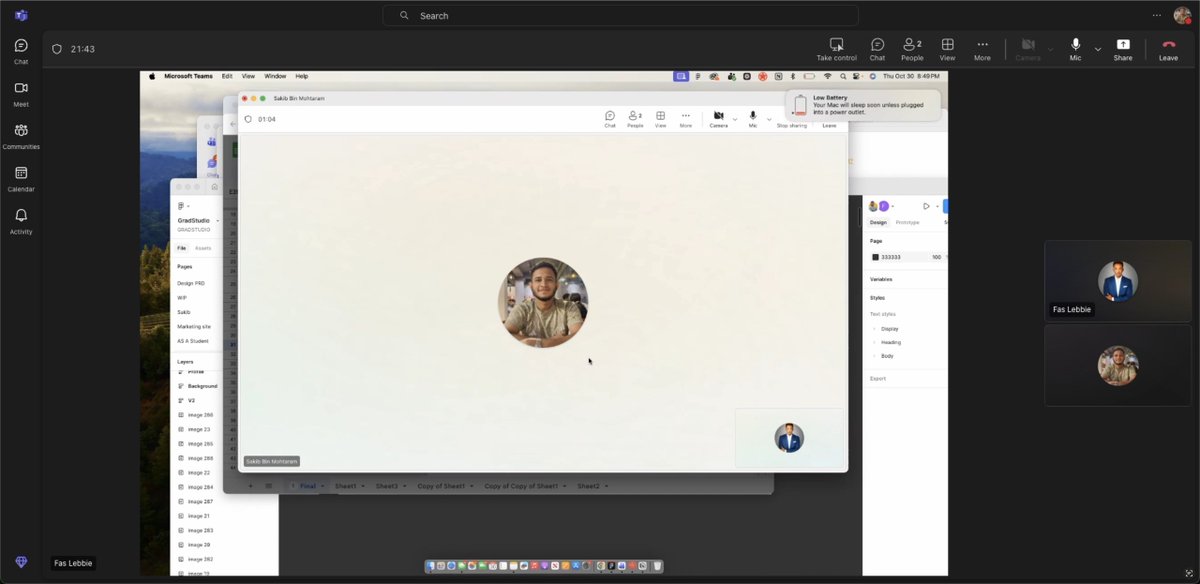The image size is (1200, 584).
Task: Open Meet in the Teams sidebar
Action: pyautogui.click(x=21, y=93)
